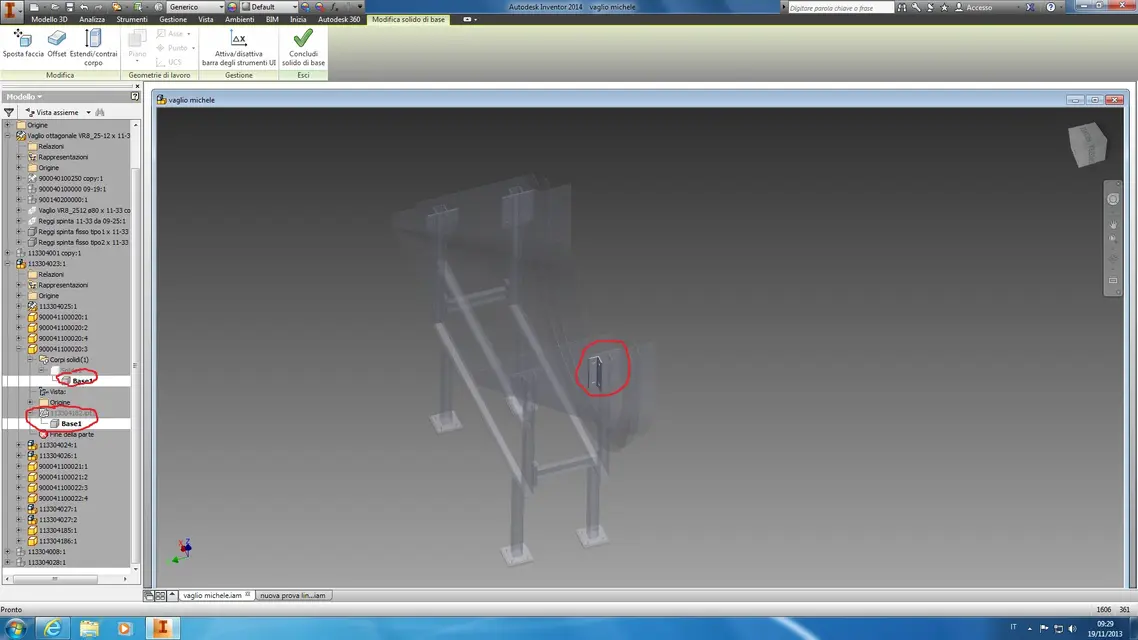The height and width of the screenshot is (640, 1138).
Task: Expand the 113304008:1 node
Action: 8,551
